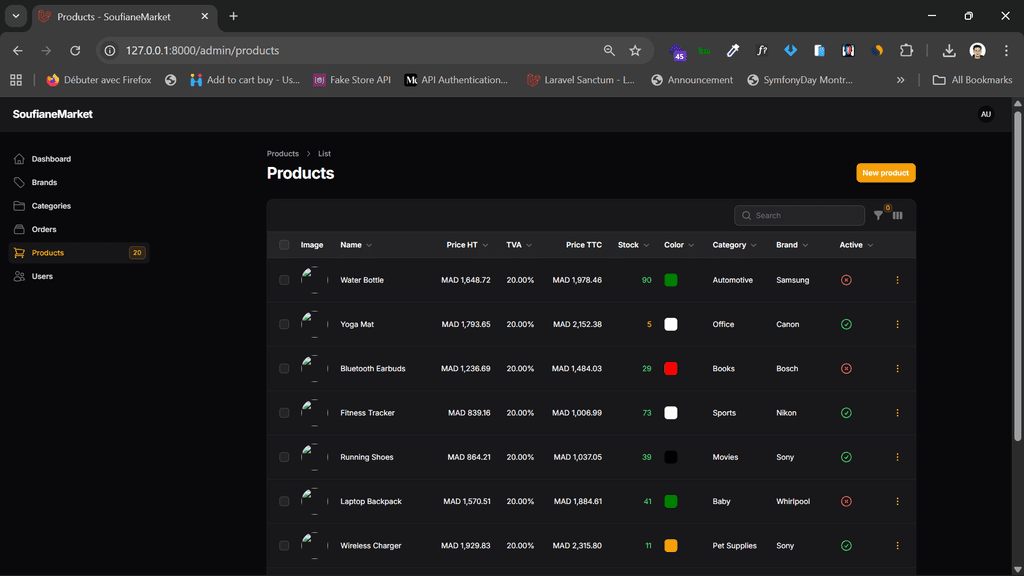
Task: Open row actions menu for Water Bottle
Action: [x=897, y=280]
